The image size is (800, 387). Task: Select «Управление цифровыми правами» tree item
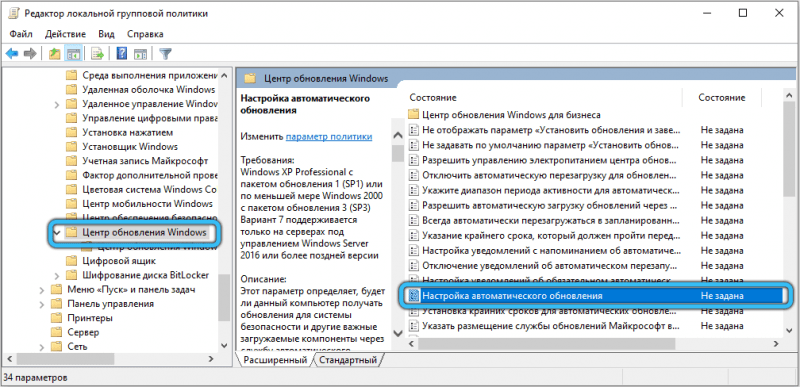click(x=150, y=118)
